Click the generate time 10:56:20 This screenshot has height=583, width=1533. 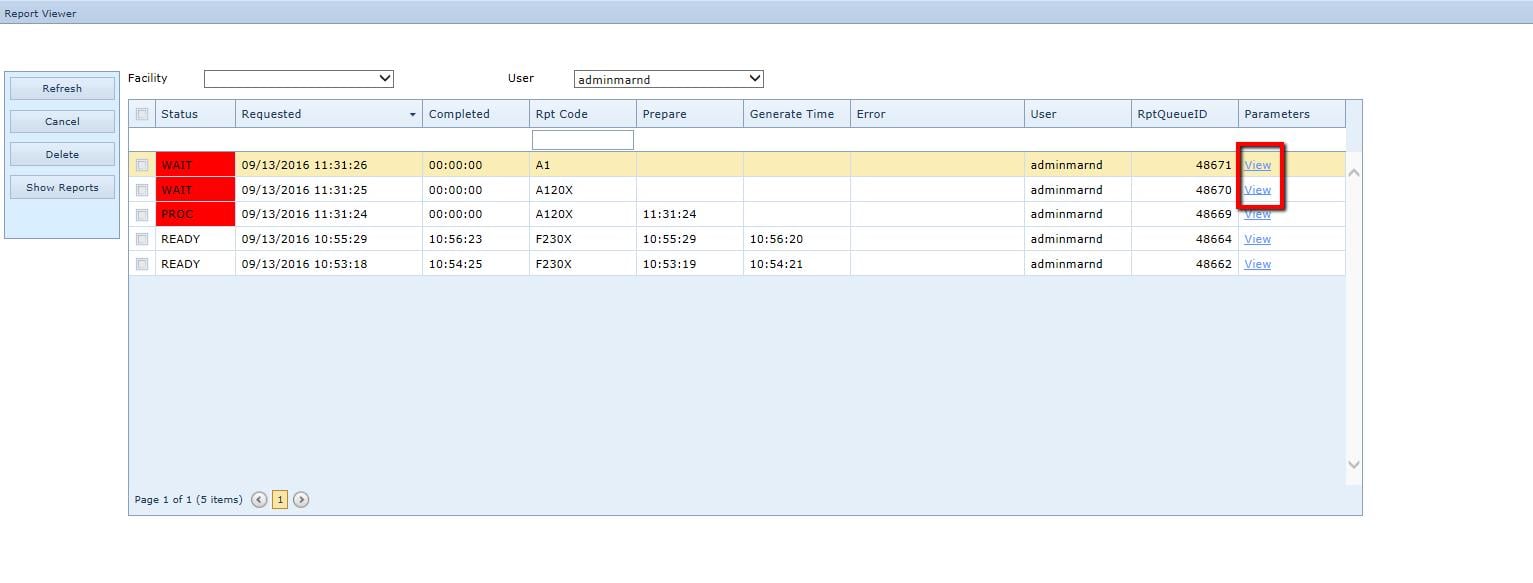coord(776,239)
